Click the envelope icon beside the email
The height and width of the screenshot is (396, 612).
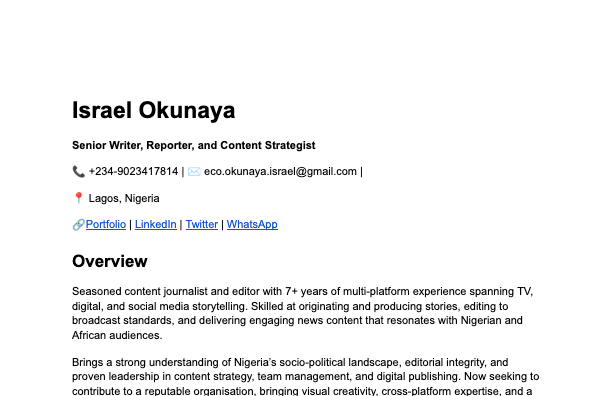(194, 172)
